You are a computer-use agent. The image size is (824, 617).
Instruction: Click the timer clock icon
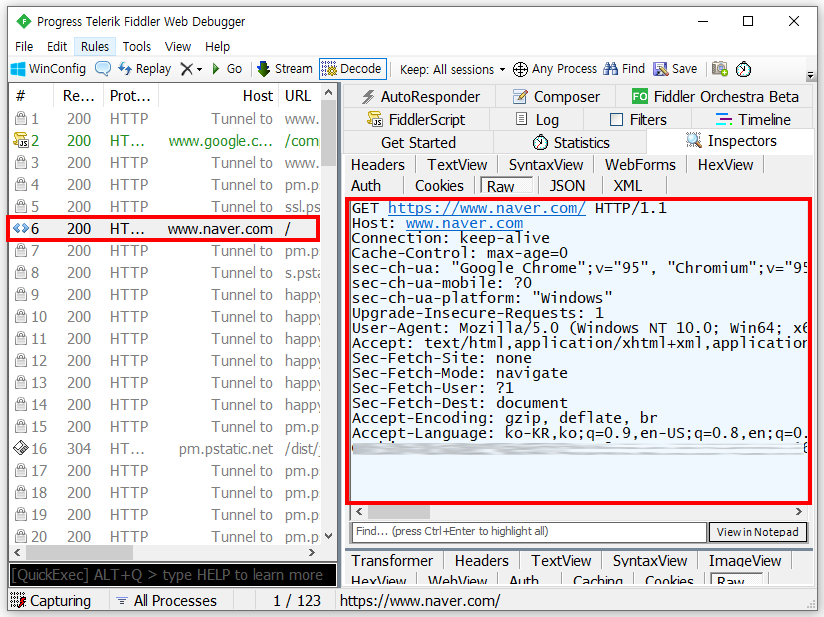tap(744, 69)
